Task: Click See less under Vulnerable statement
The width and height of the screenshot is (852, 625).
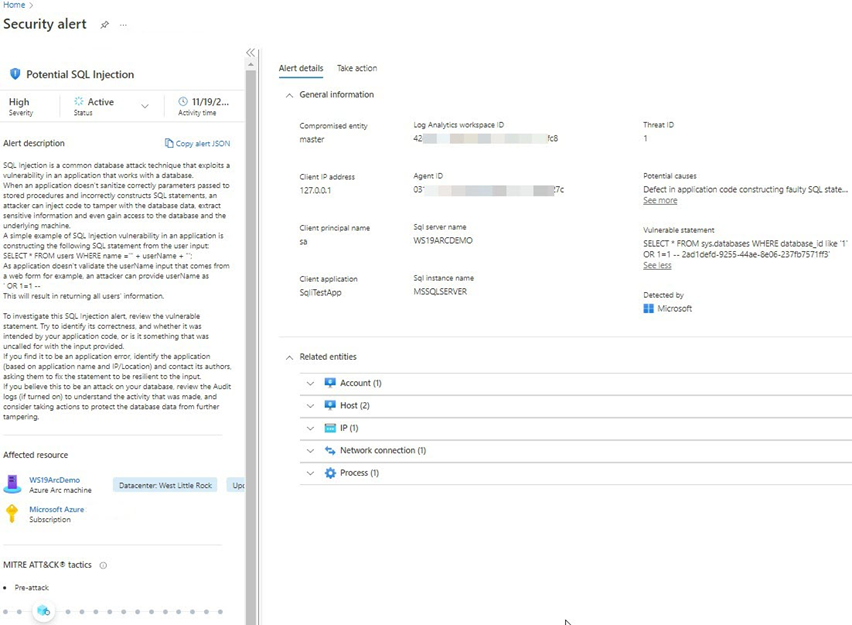Action: click(x=657, y=266)
